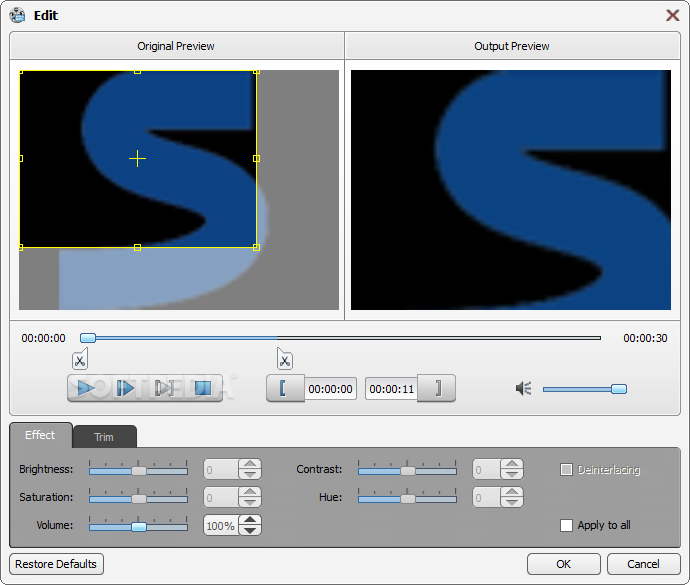Set trim end with right bracket button

[x=436, y=388]
